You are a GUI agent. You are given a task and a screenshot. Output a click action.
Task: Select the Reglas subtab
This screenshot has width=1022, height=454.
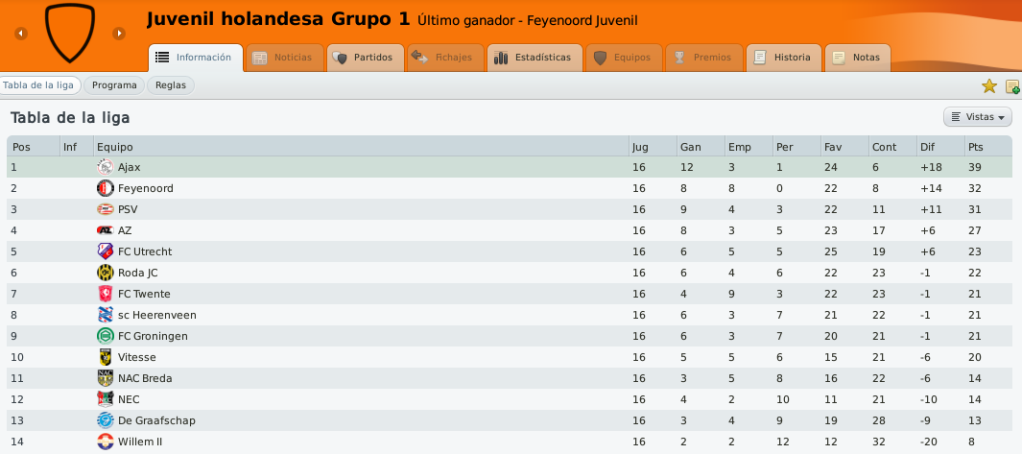pyautogui.click(x=171, y=85)
